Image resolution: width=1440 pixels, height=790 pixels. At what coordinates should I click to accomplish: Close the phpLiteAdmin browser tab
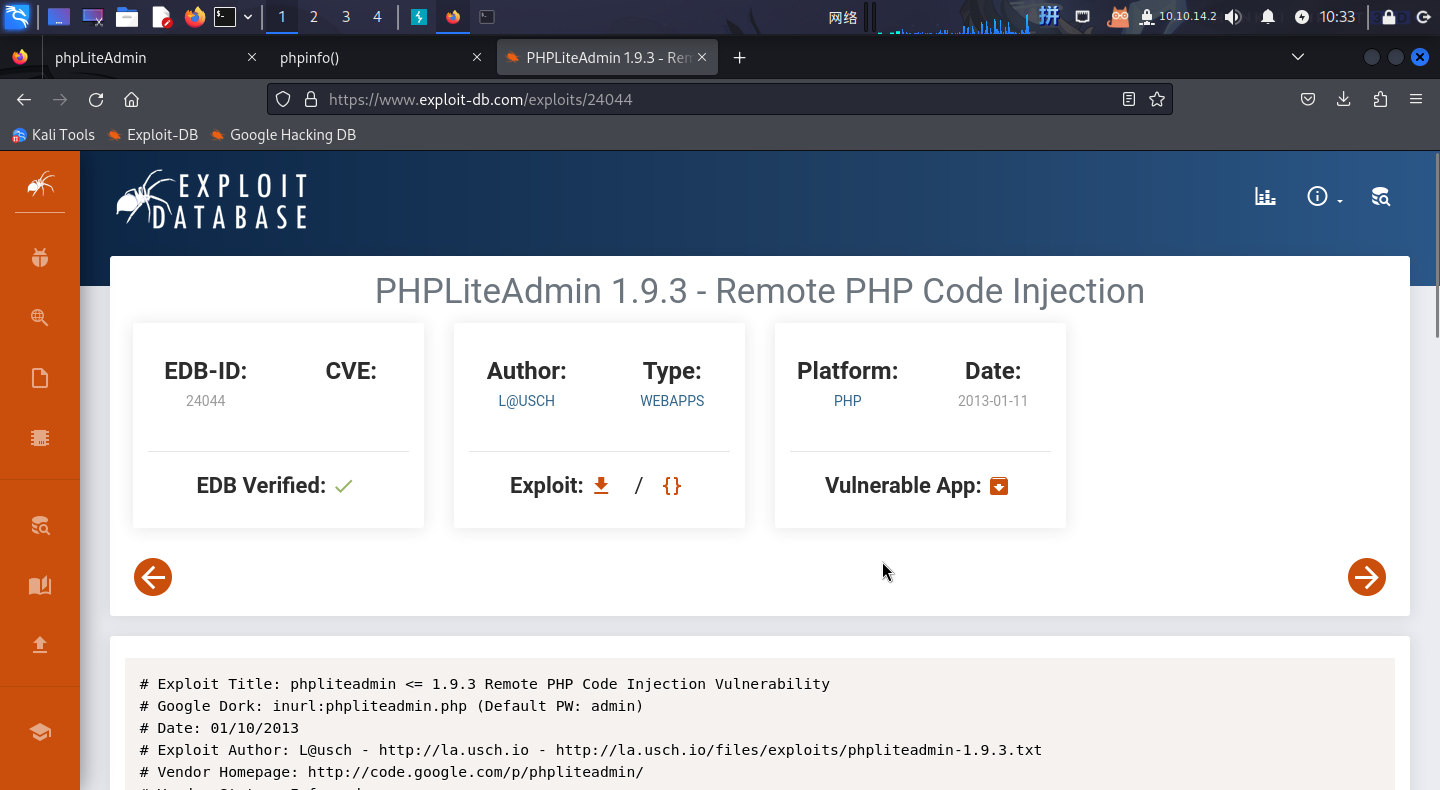pyautogui.click(x=252, y=58)
